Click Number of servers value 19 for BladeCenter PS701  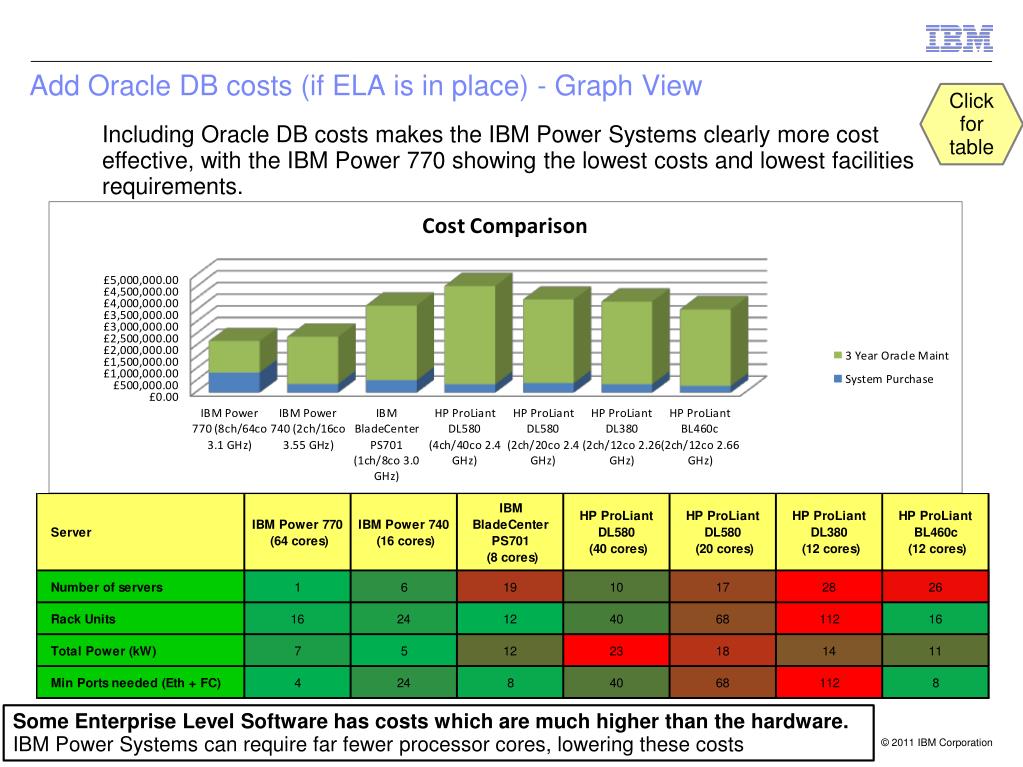pos(510,587)
